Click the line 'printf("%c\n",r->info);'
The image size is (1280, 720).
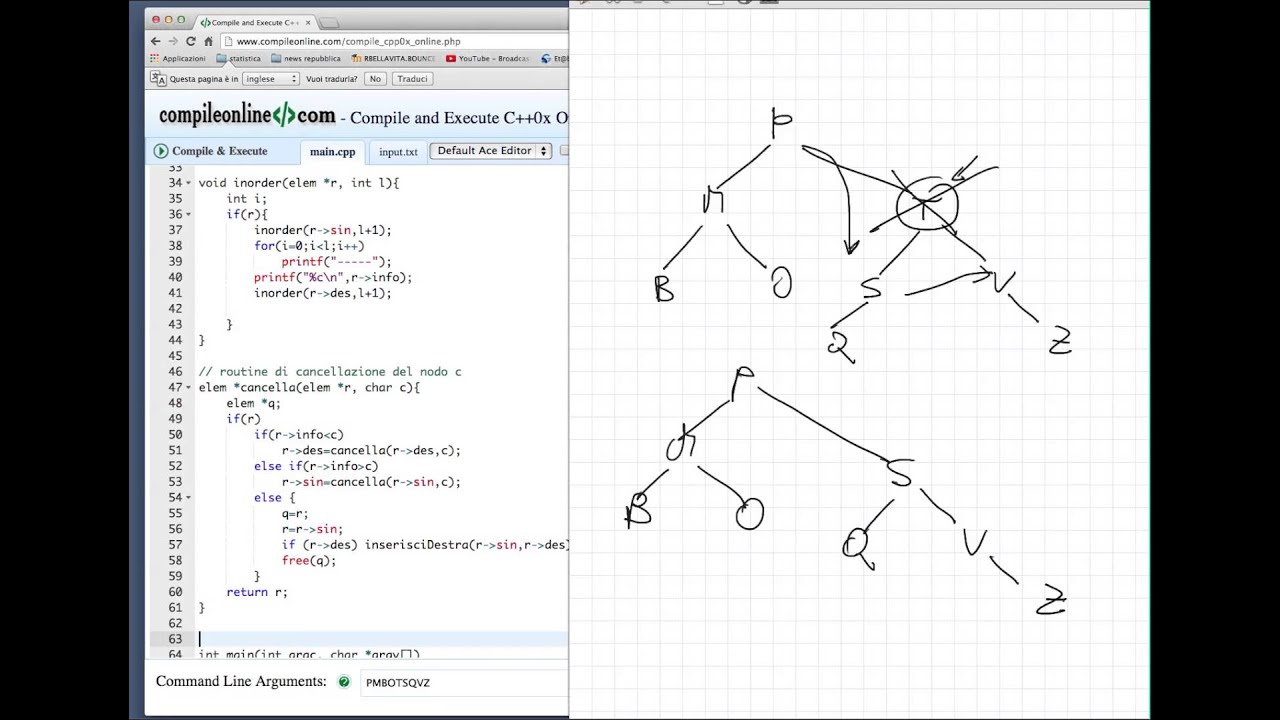[x=333, y=277]
